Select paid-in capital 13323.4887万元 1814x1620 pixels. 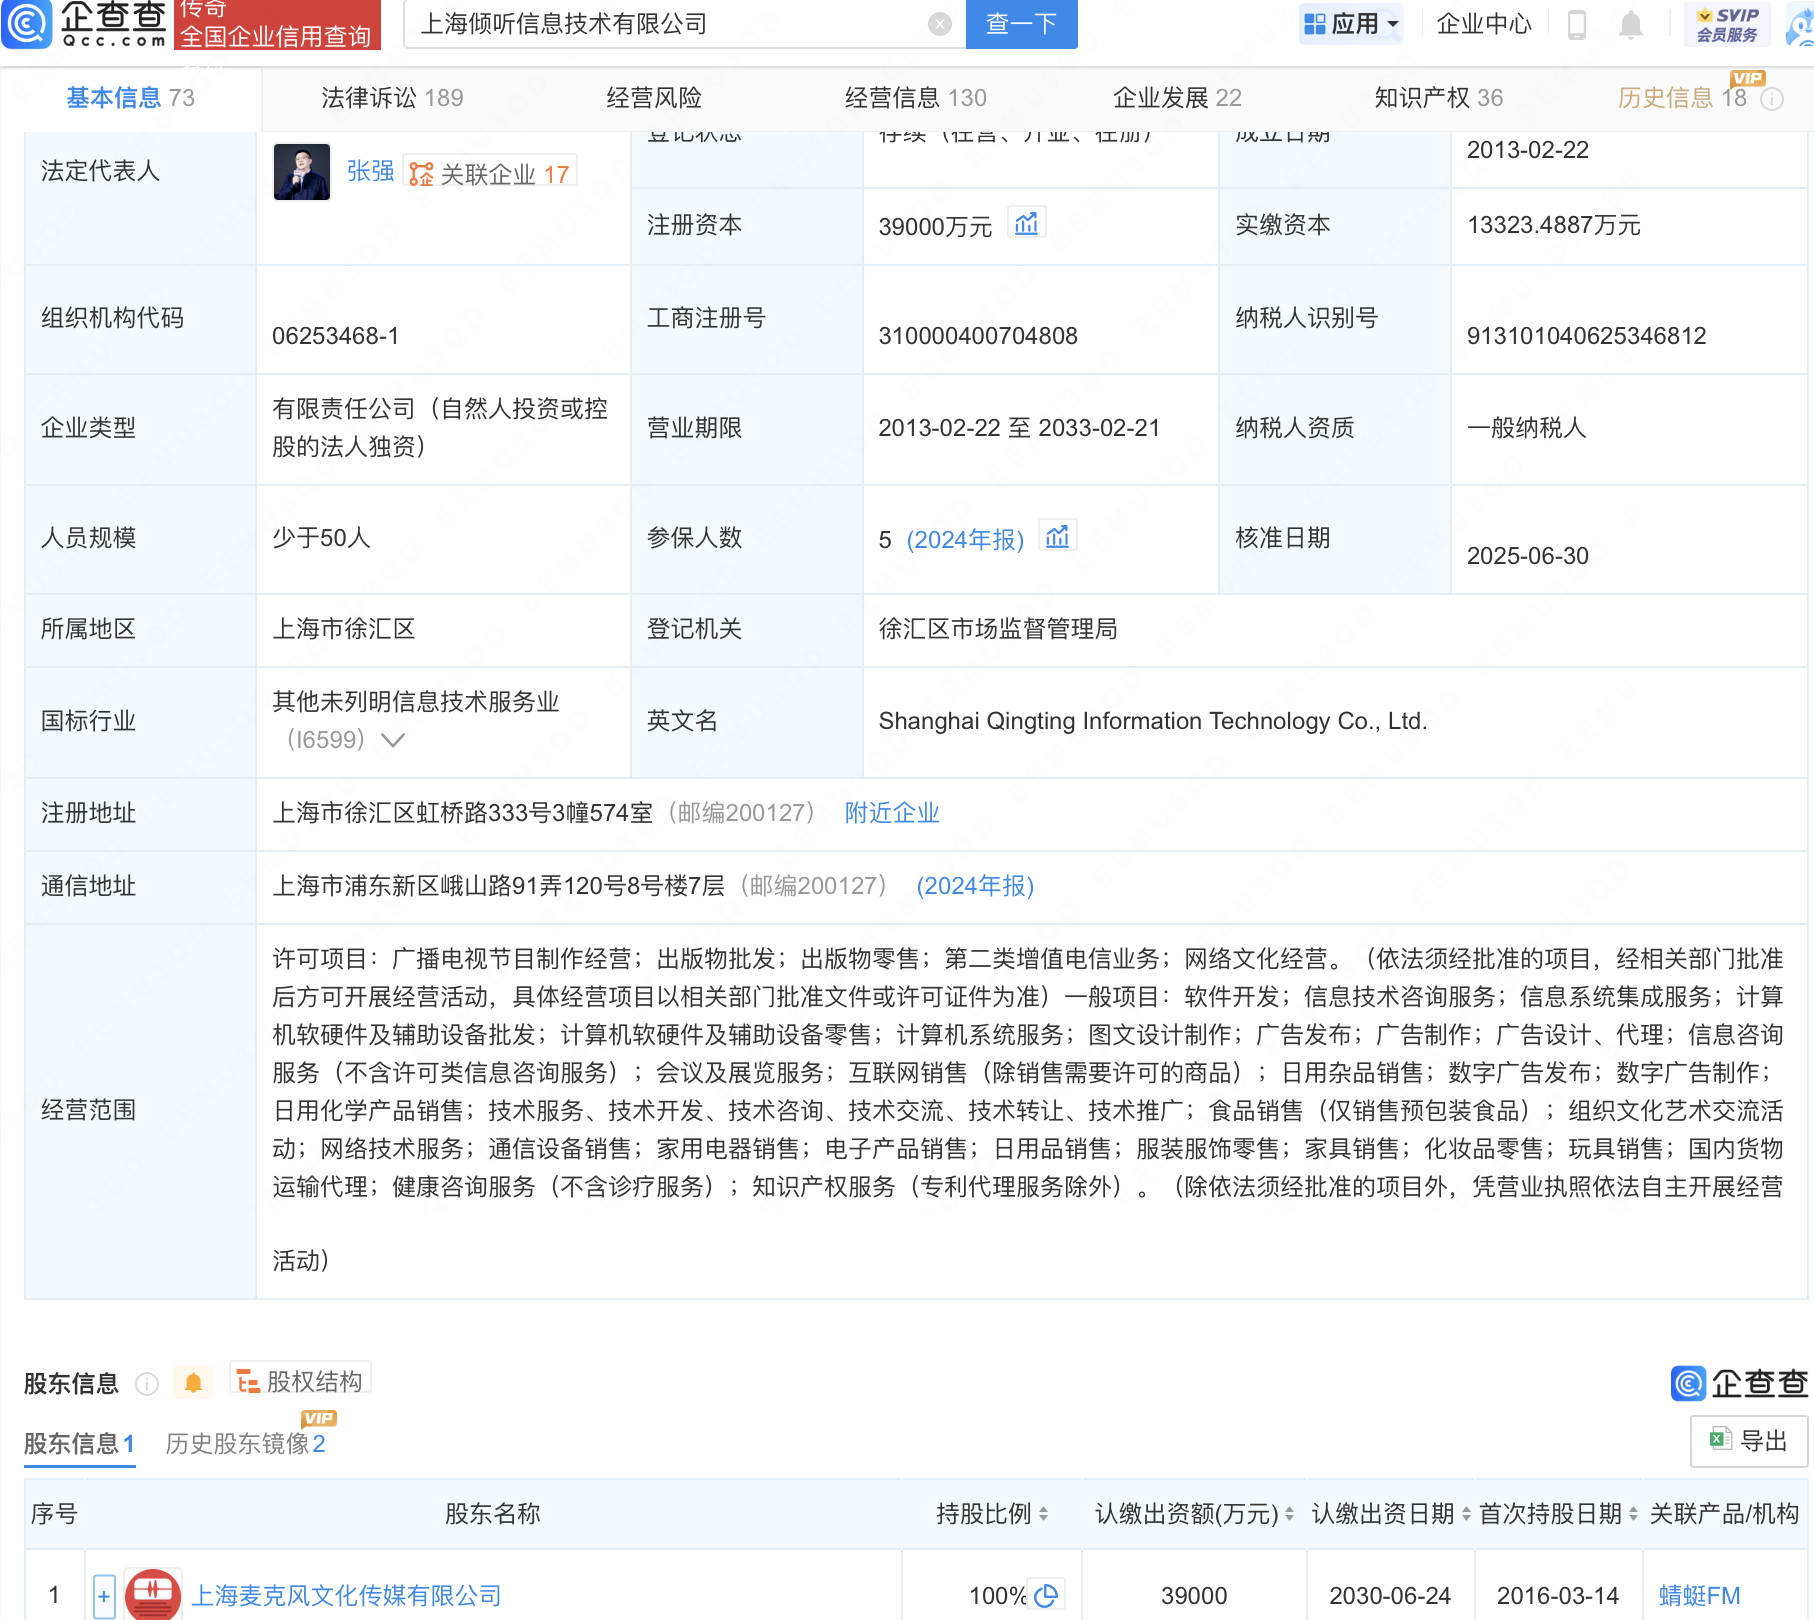click(1553, 225)
